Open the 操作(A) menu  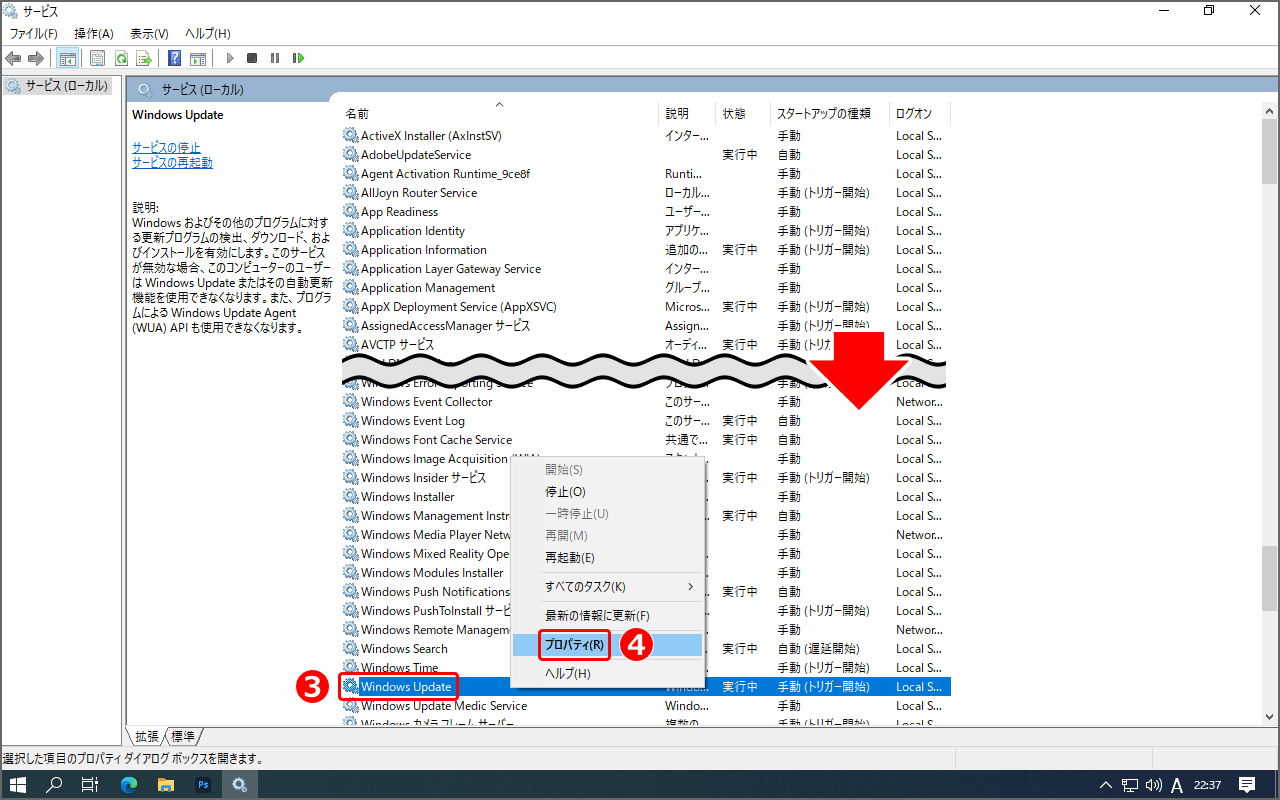pyautogui.click(x=94, y=34)
